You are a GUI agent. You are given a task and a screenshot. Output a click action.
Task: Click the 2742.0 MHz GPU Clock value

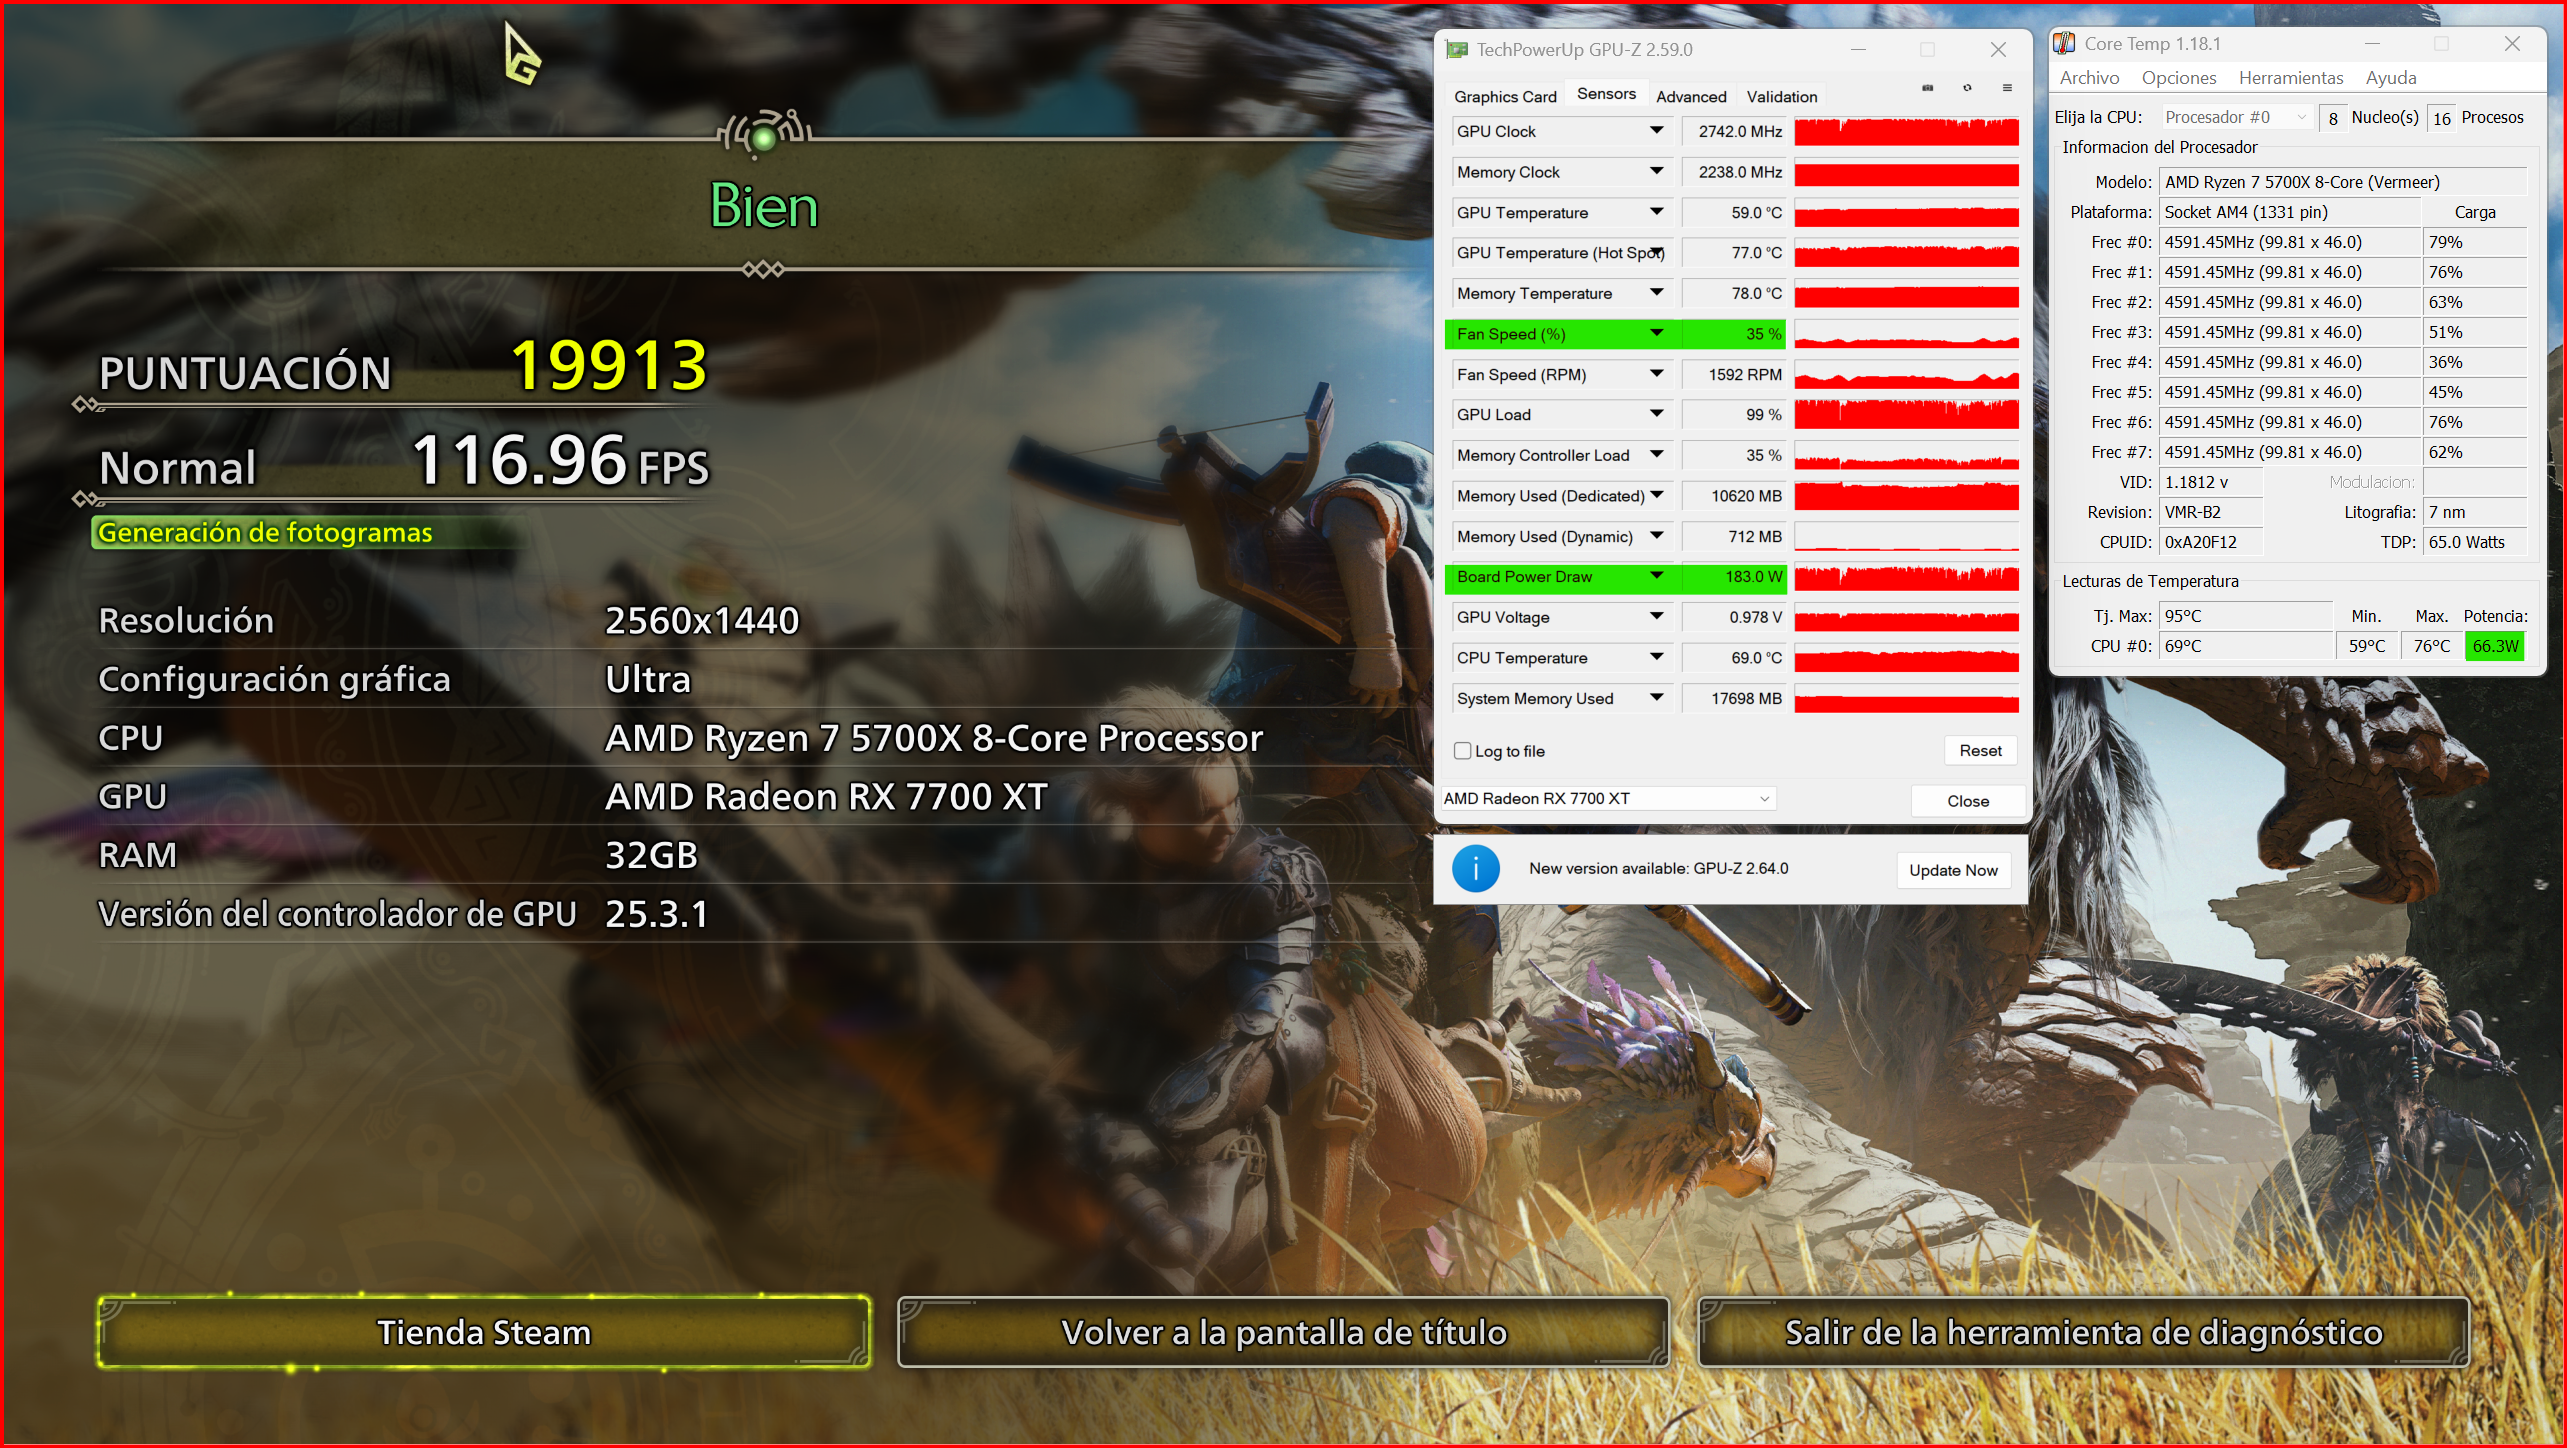tap(1734, 131)
